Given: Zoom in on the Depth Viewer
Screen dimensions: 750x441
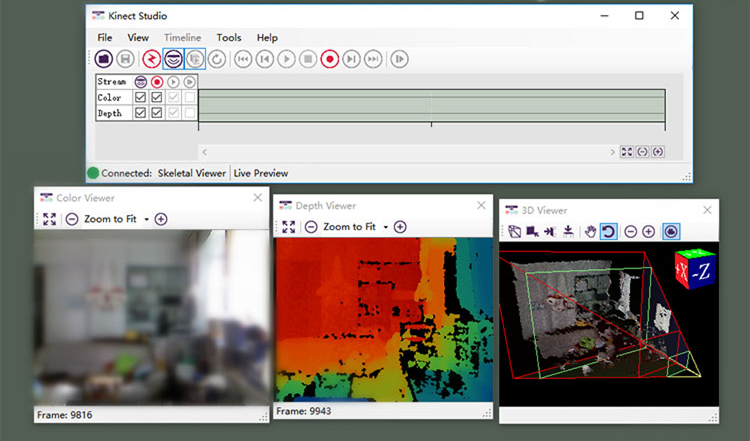Looking at the screenshot, I should (x=400, y=227).
